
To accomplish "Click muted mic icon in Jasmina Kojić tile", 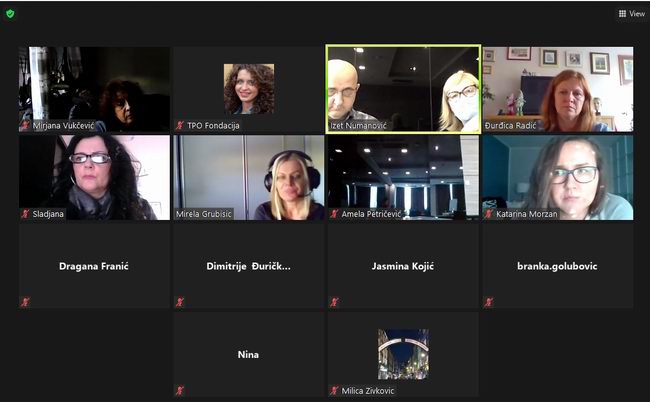I will point(335,302).
